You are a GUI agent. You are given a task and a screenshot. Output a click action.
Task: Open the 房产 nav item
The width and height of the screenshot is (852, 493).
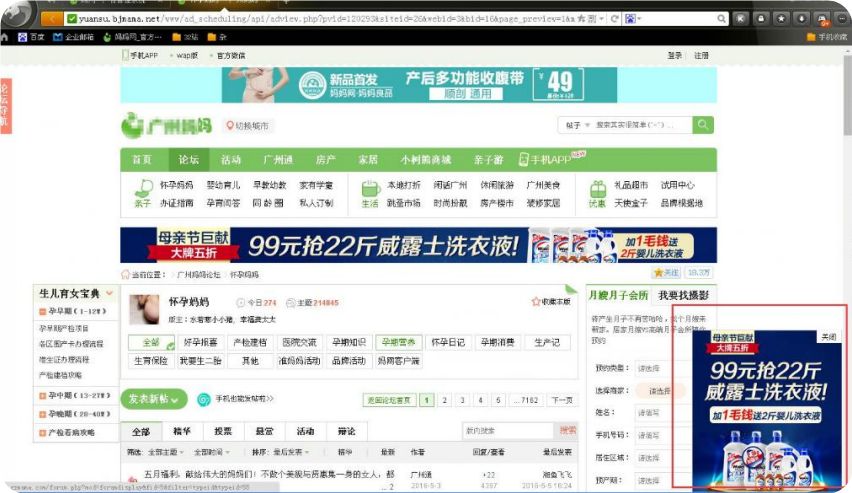325,160
